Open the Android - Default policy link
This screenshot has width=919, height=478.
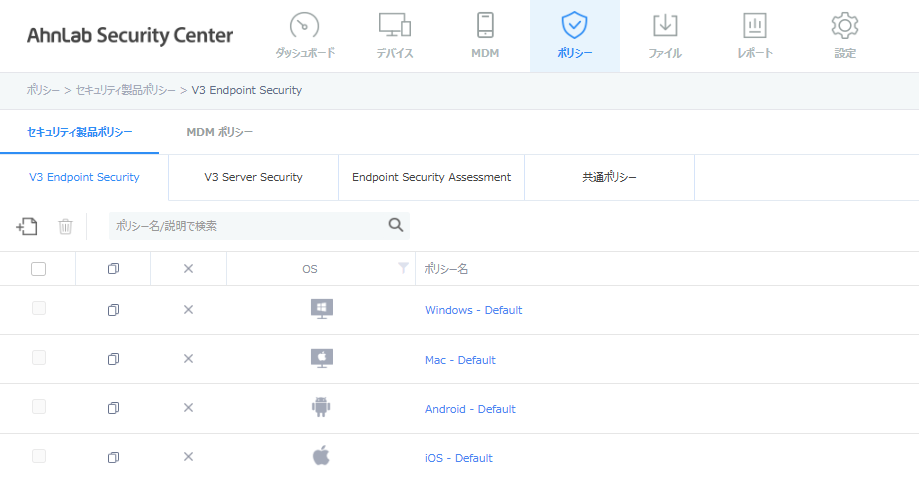[470, 409]
